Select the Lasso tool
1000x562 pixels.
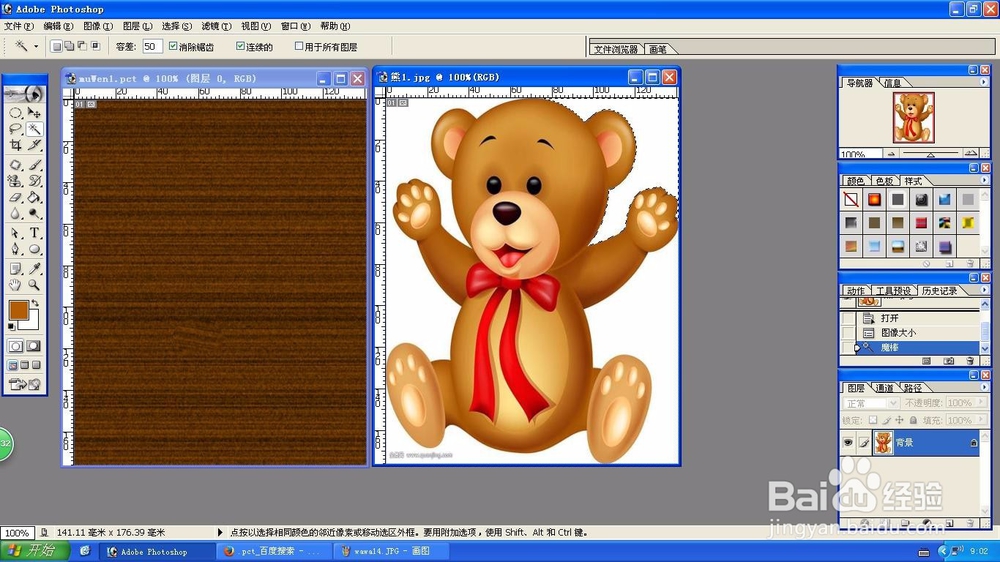click(x=15, y=129)
